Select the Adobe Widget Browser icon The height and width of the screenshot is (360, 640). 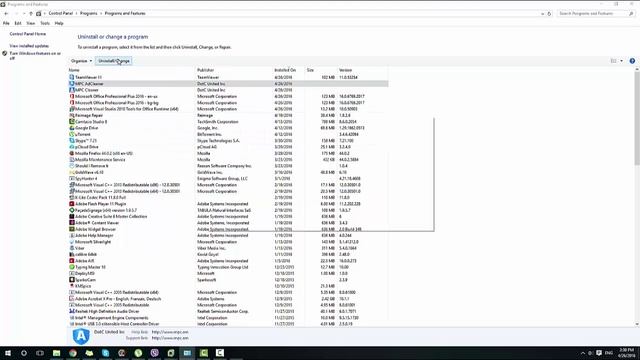pos(72,229)
